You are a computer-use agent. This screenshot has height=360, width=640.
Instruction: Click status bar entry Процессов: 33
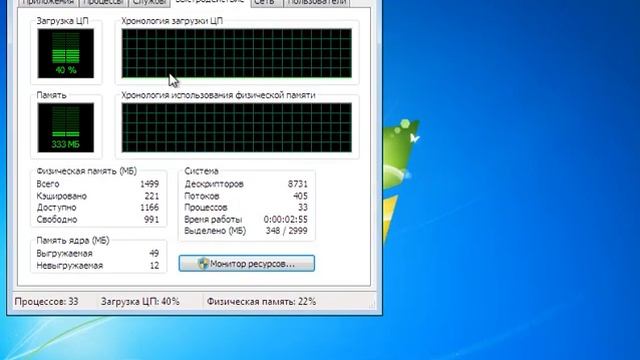[x=46, y=302]
